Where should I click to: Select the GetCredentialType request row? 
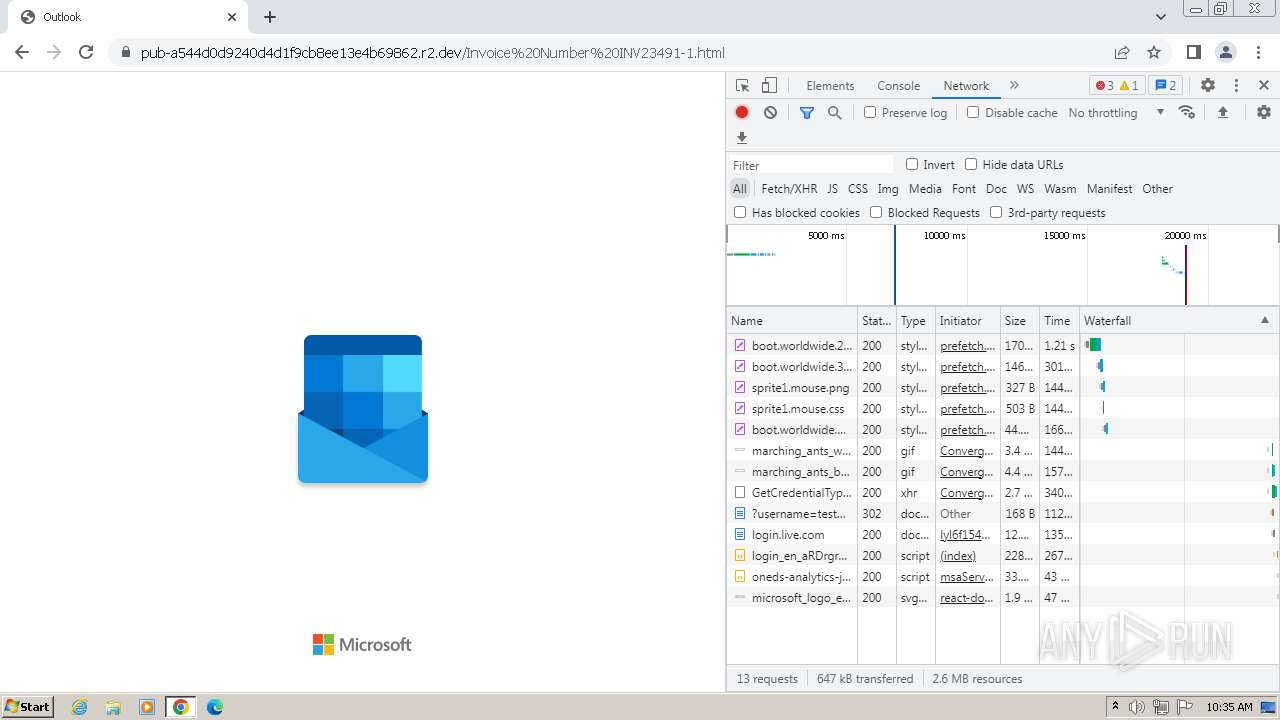[x=903, y=493]
